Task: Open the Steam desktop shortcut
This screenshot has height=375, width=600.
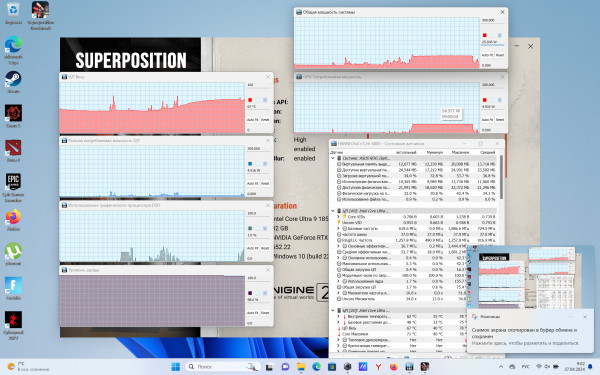Action: click(13, 82)
